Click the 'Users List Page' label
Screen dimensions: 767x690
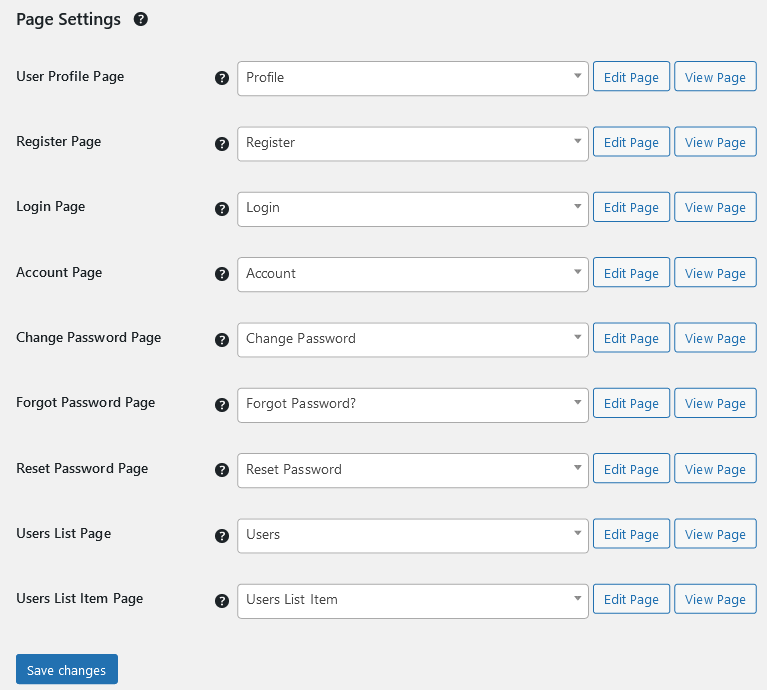click(64, 534)
